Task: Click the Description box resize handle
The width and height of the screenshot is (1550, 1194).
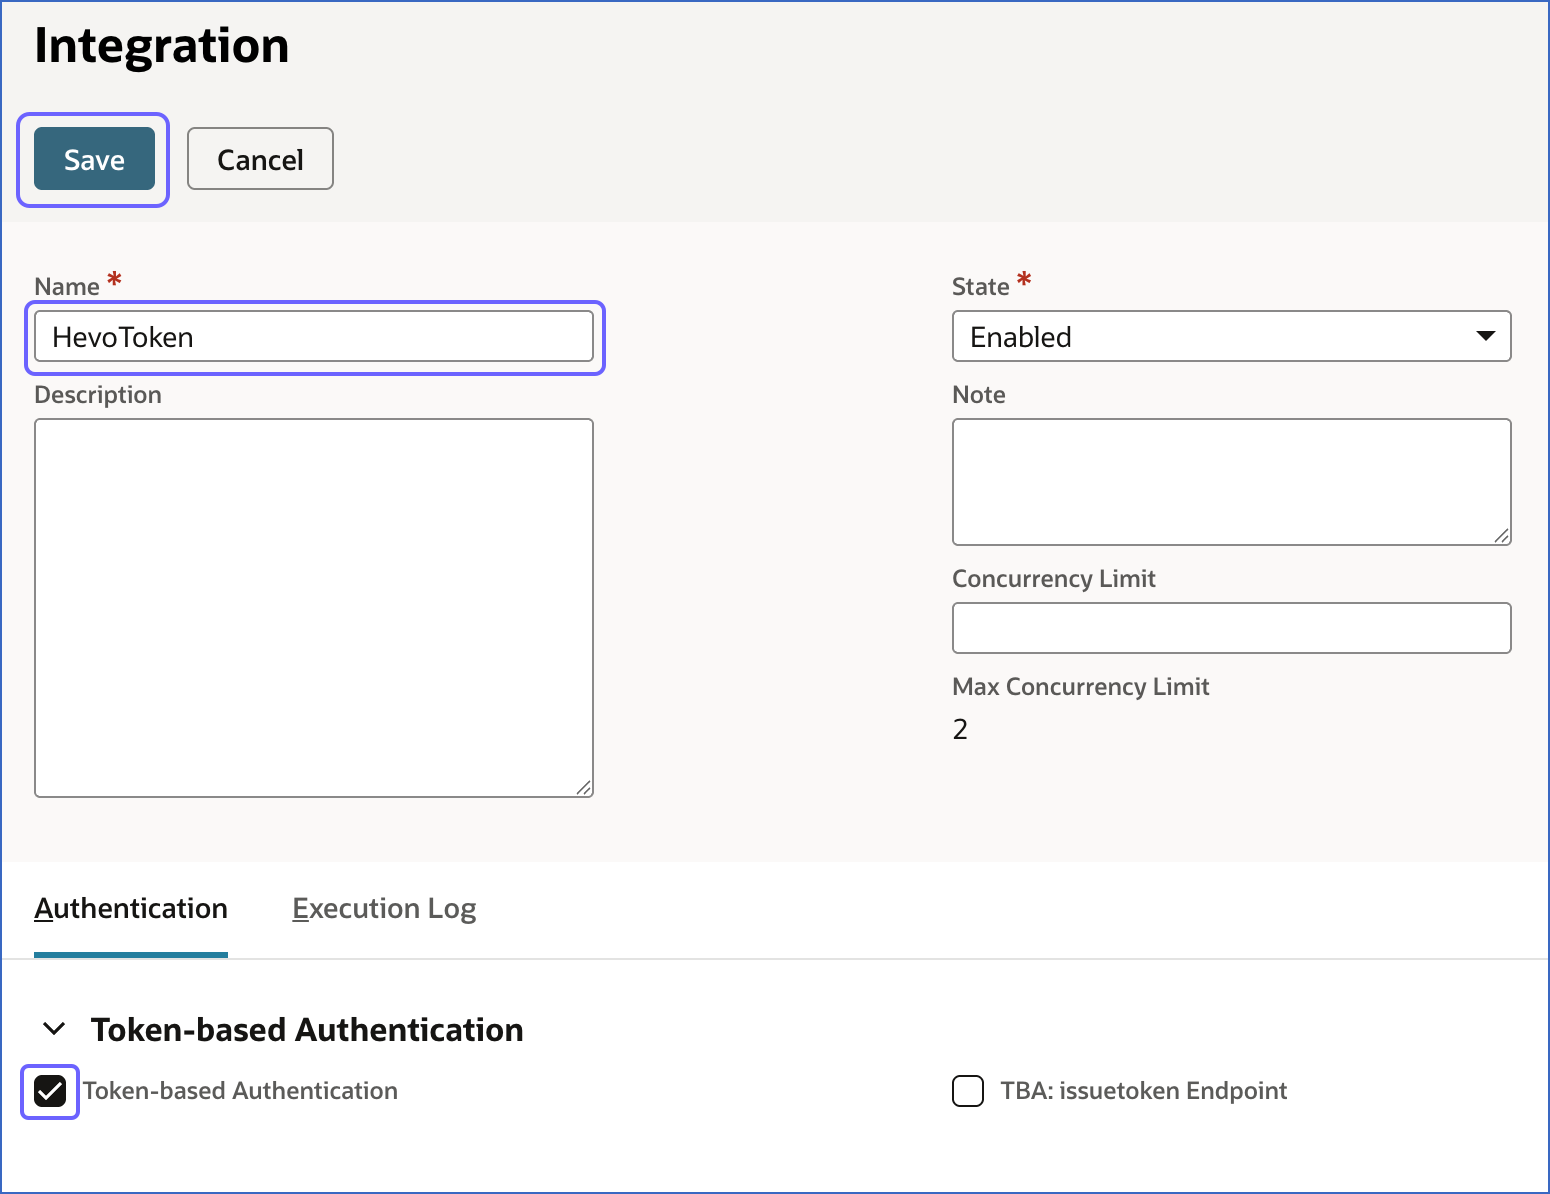Action: 585,789
